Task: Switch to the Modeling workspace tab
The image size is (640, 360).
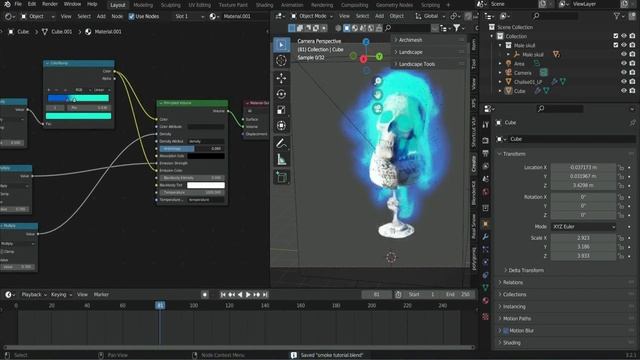Action: (143, 5)
